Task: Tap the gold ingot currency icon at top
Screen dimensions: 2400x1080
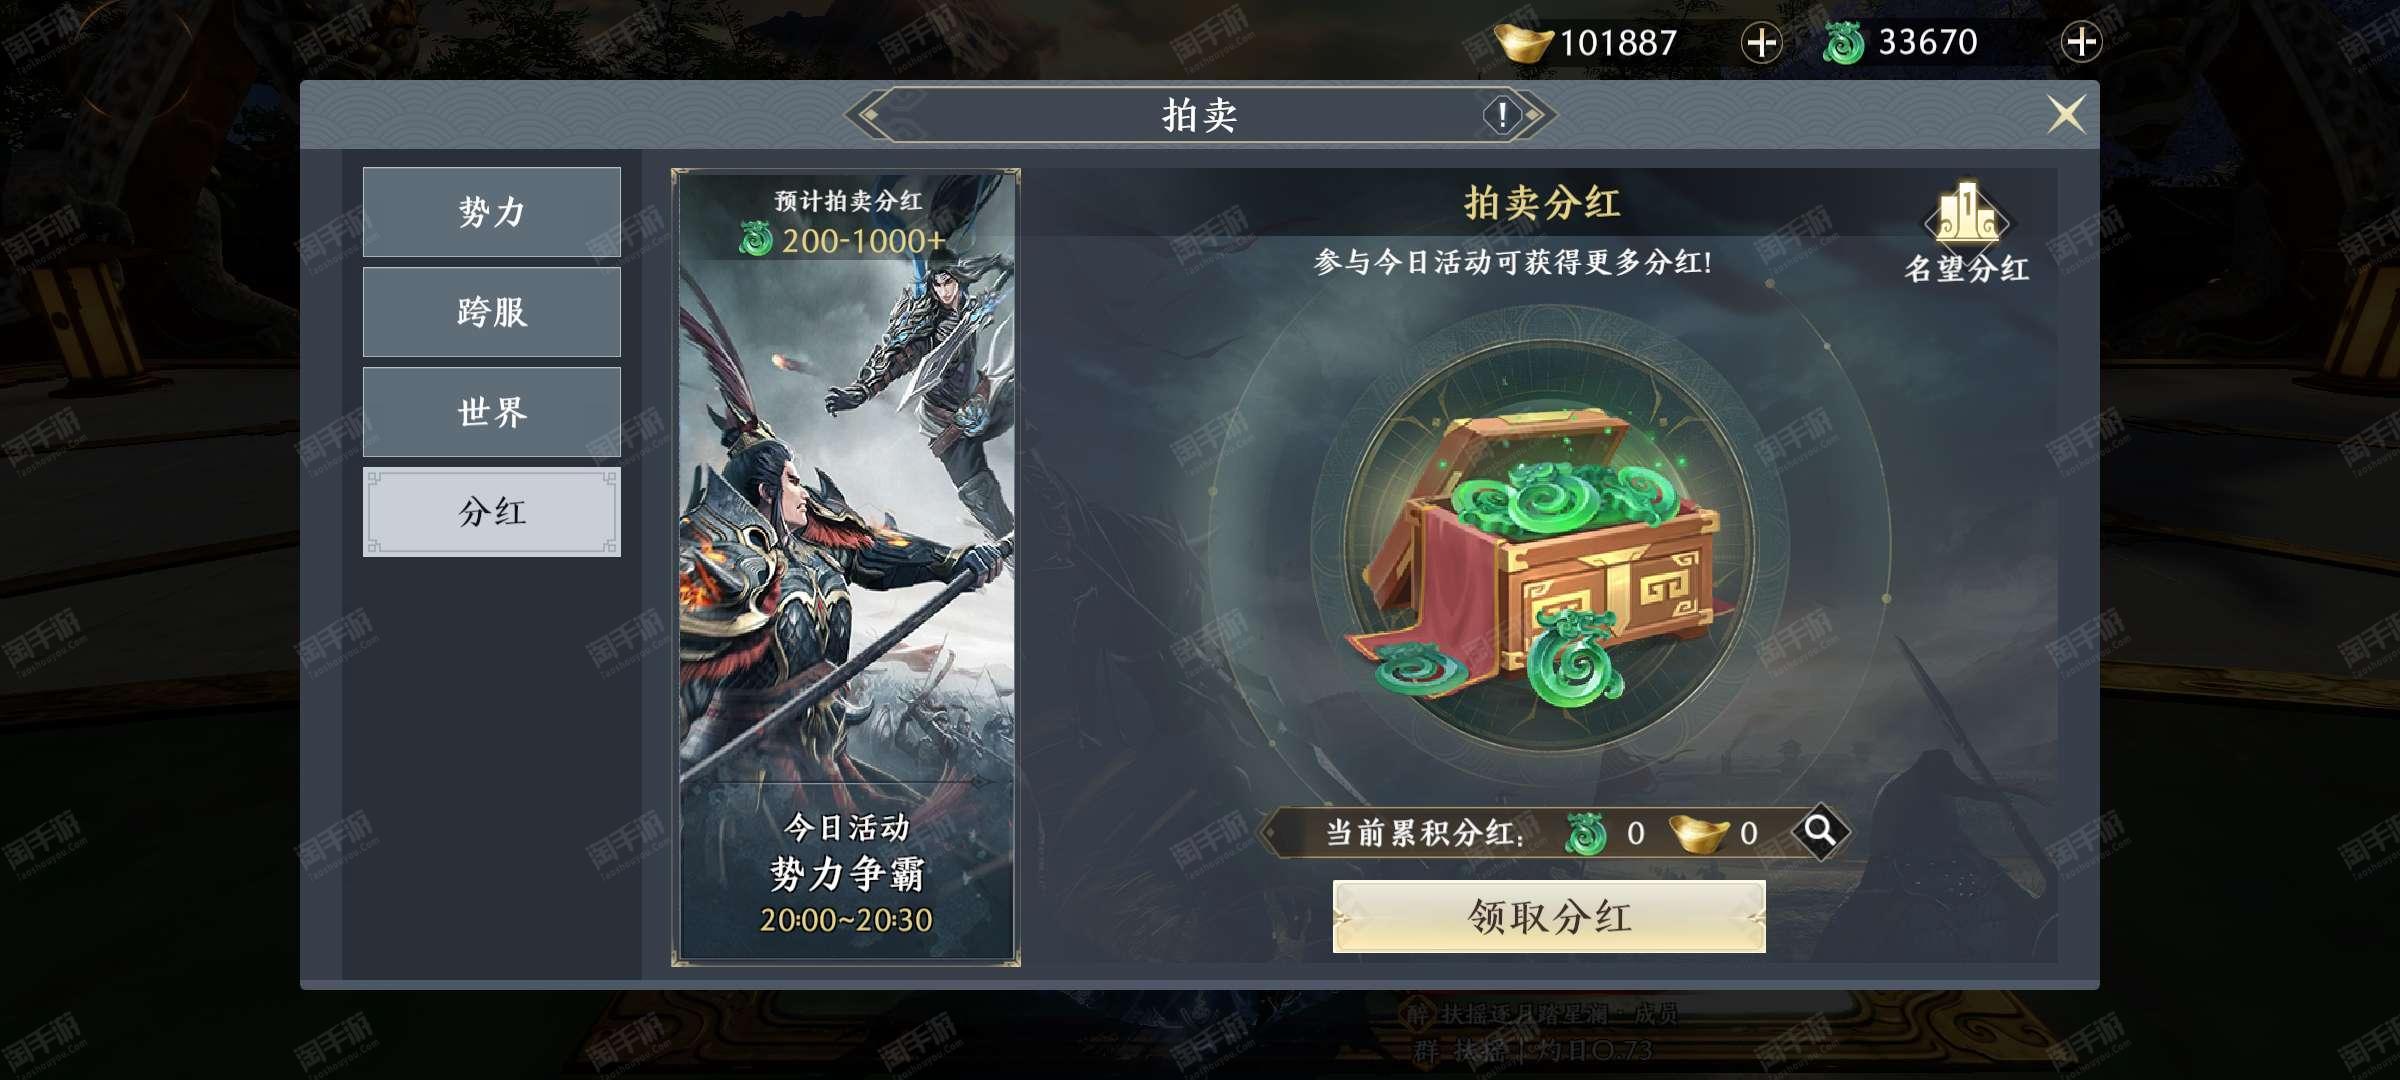Action: tap(1523, 43)
